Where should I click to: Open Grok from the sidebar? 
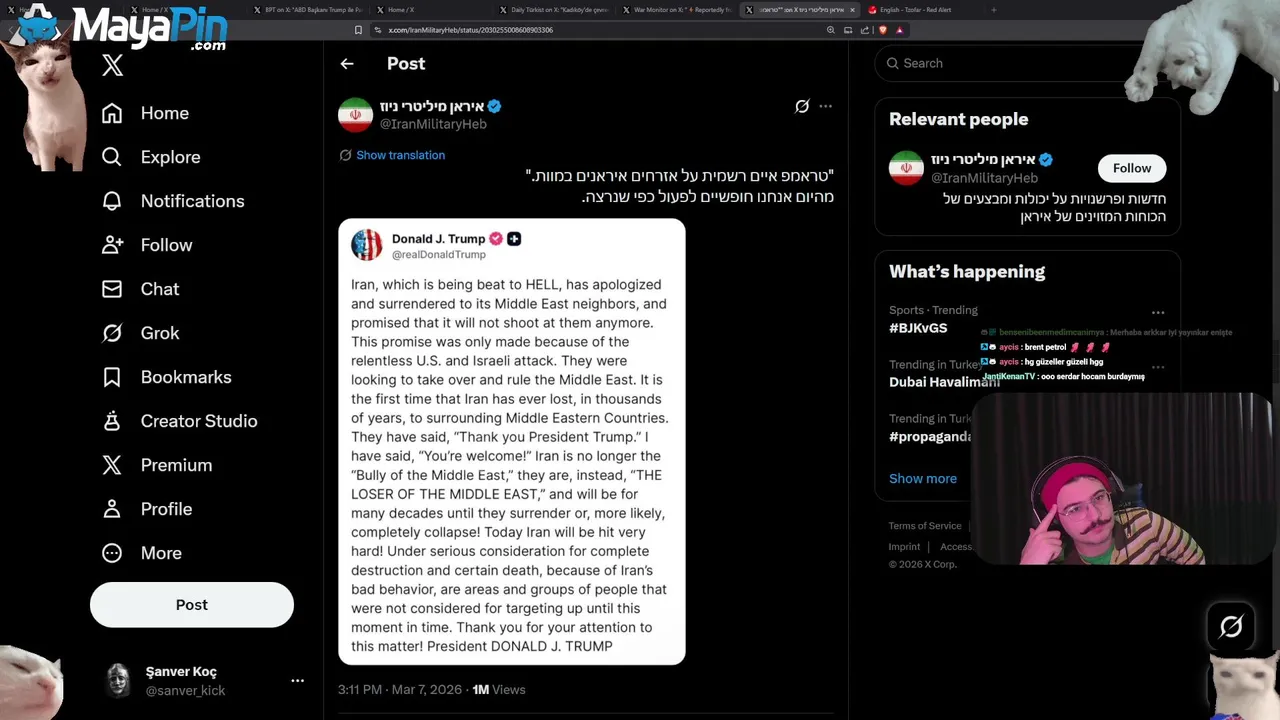(140, 333)
